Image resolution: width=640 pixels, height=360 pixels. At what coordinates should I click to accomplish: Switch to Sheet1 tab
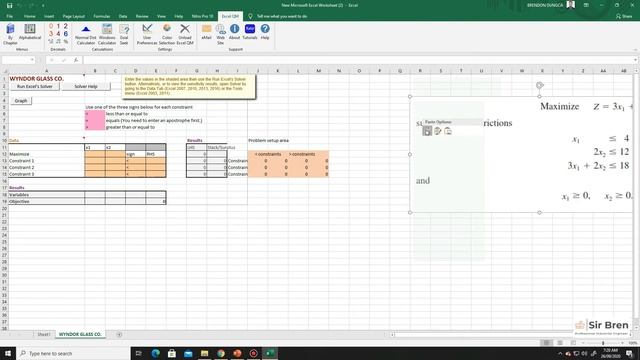tap(44, 334)
